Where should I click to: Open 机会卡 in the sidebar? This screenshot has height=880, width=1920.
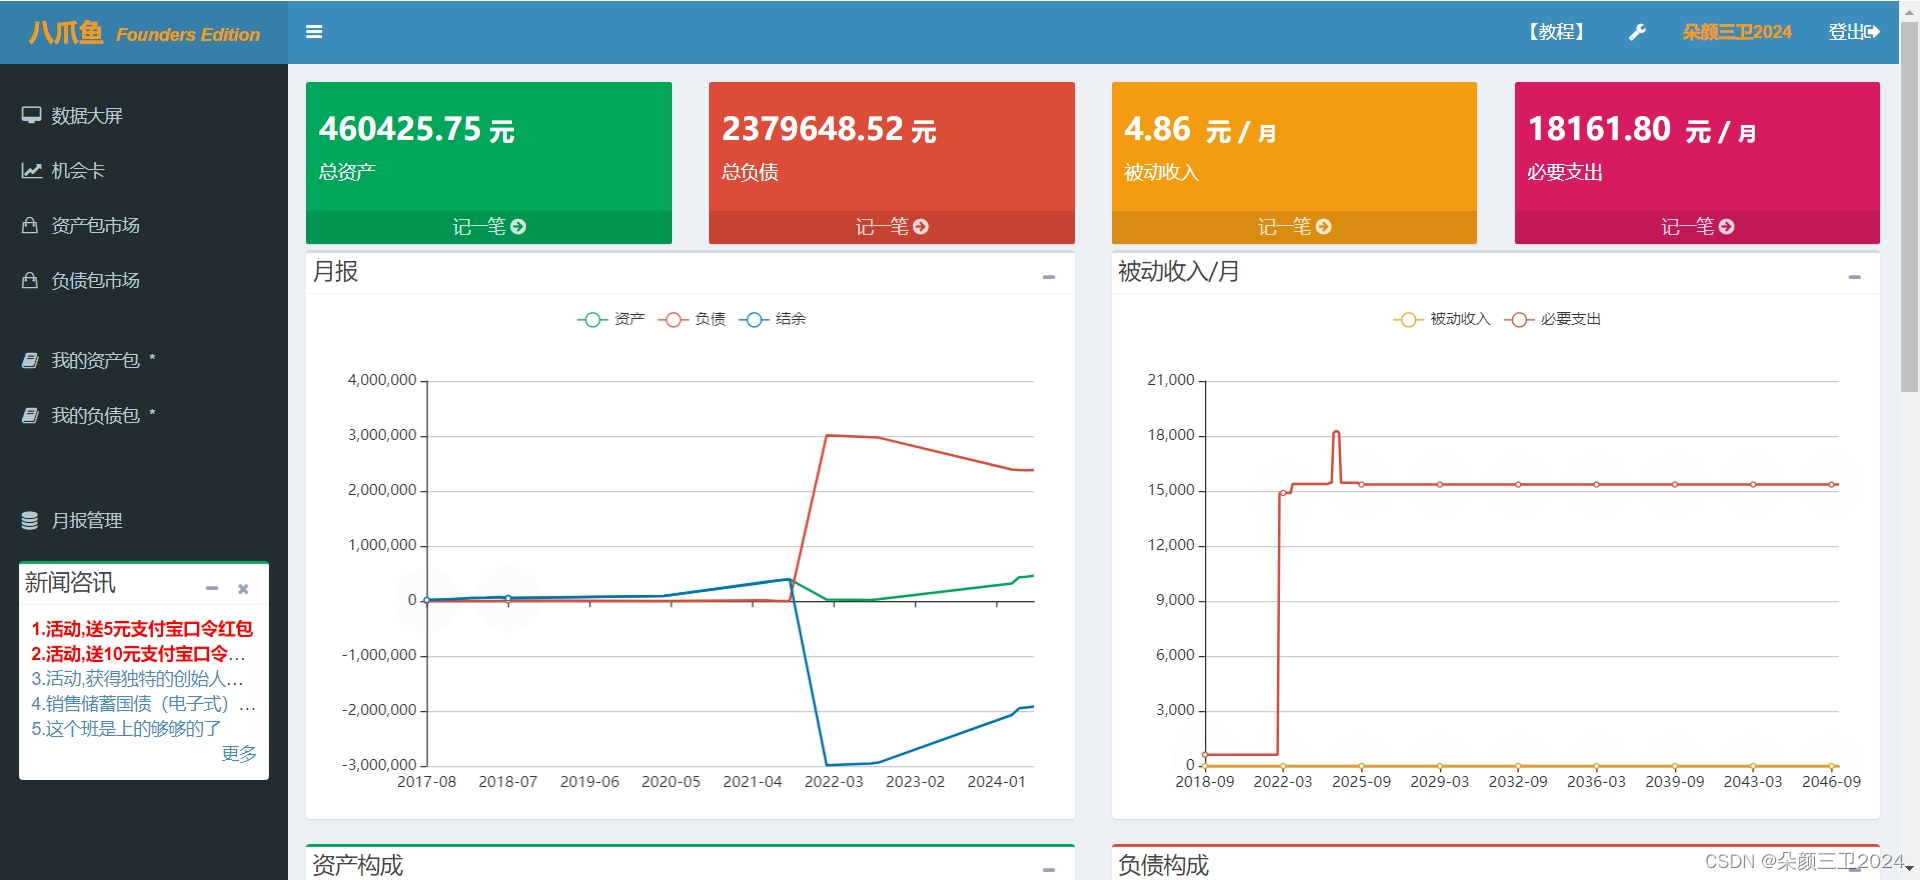(x=78, y=170)
